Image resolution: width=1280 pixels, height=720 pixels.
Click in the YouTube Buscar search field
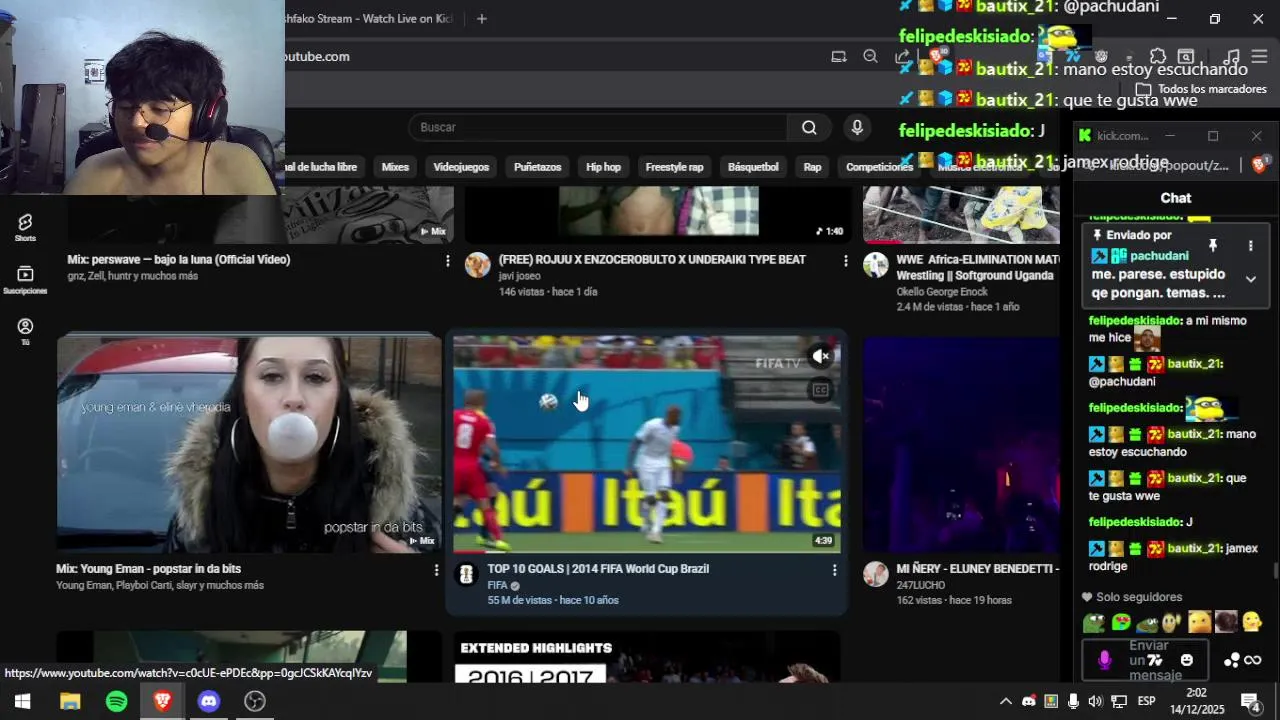click(x=598, y=127)
